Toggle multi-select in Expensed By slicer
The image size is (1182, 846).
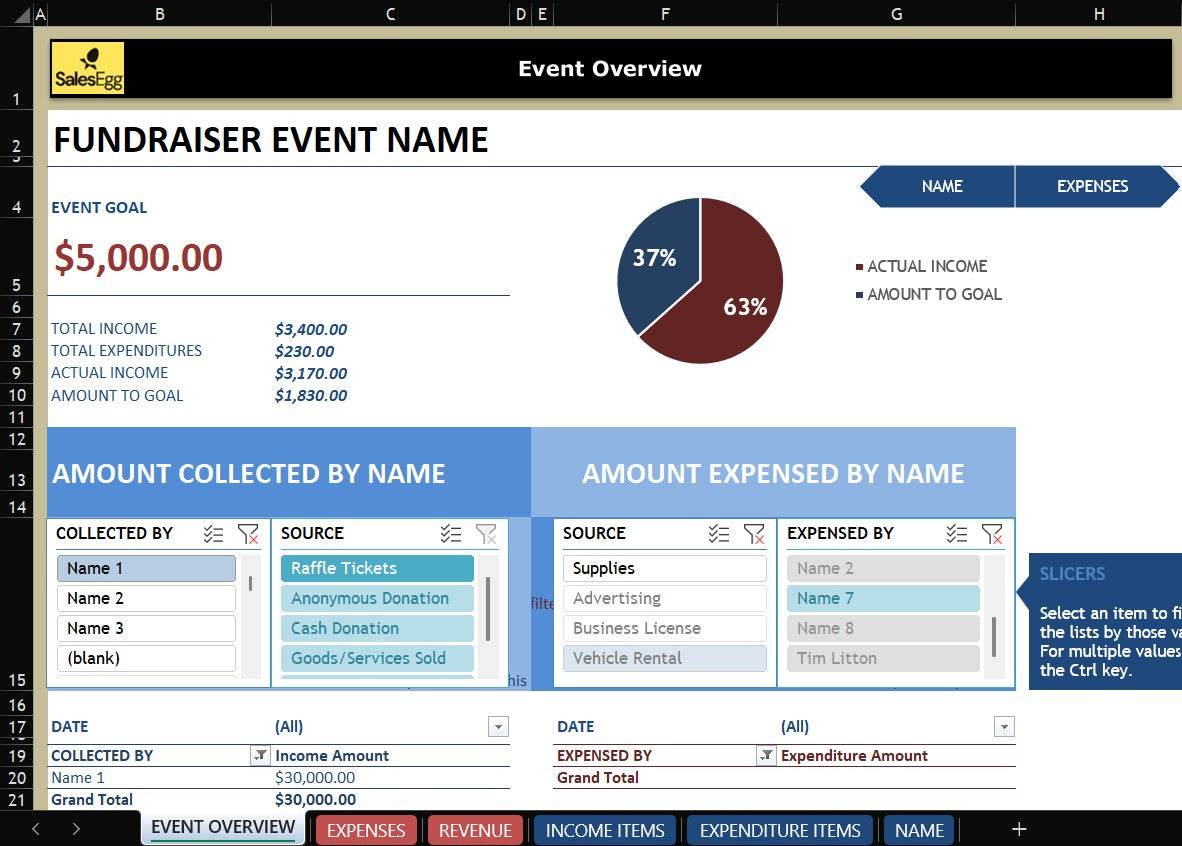(x=957, y=534)
